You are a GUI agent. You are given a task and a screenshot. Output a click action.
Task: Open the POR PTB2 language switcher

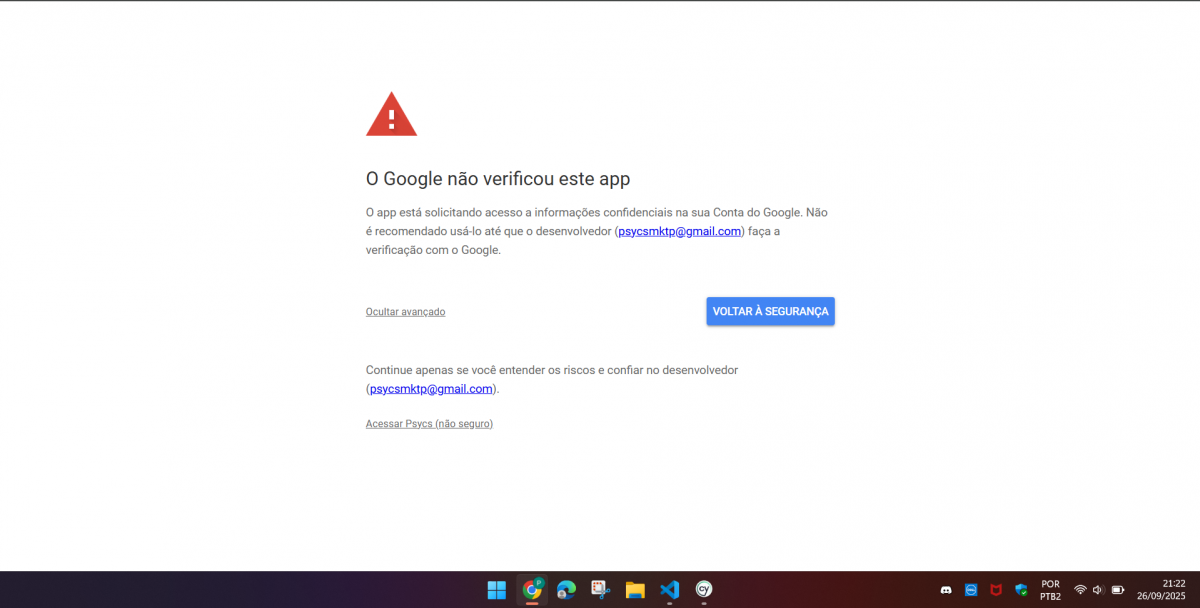click(1050, 590)
